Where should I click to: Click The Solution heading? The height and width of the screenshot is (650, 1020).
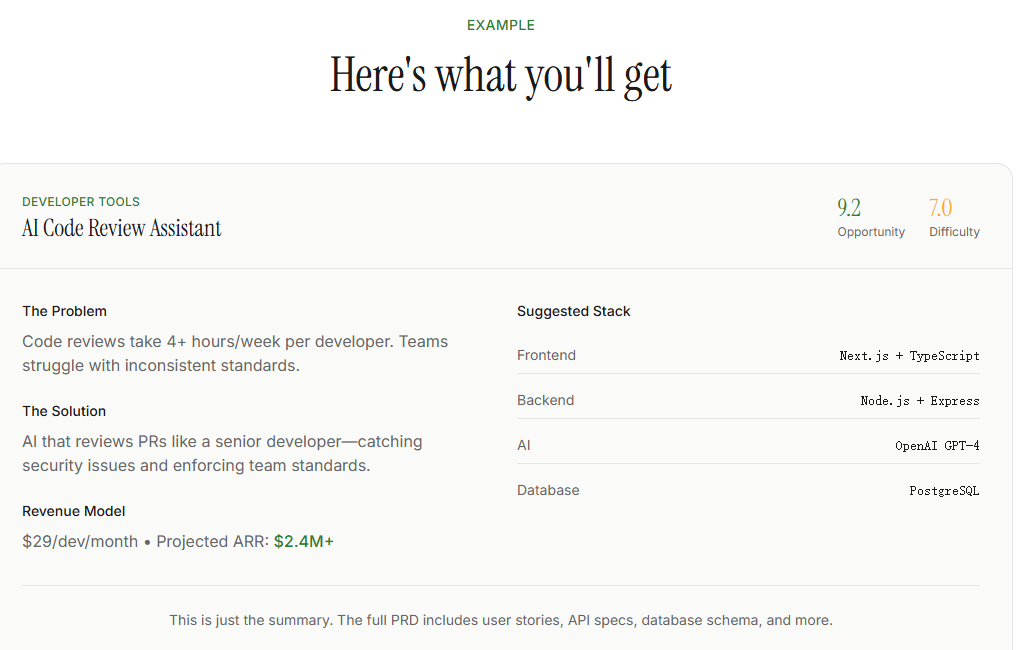(x=64, y=411)
